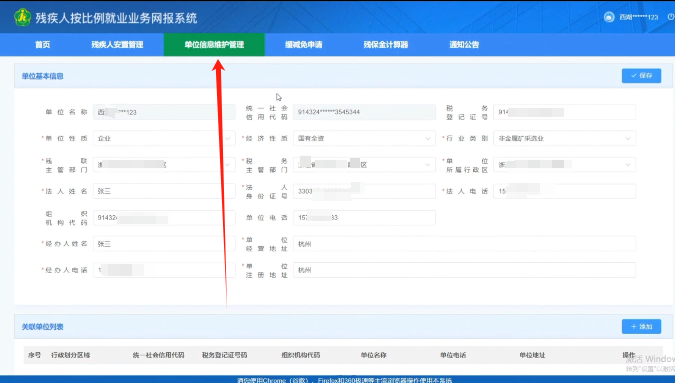Click the 组织机构代码 input field
The height and width of the screenshot is (383, 675).
[164, 218]
